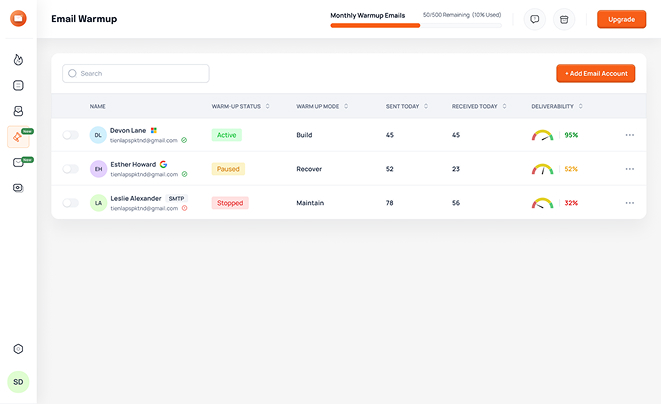Click the Search input field
Viewport: 661px width, 404px height.
pos(136,73)
